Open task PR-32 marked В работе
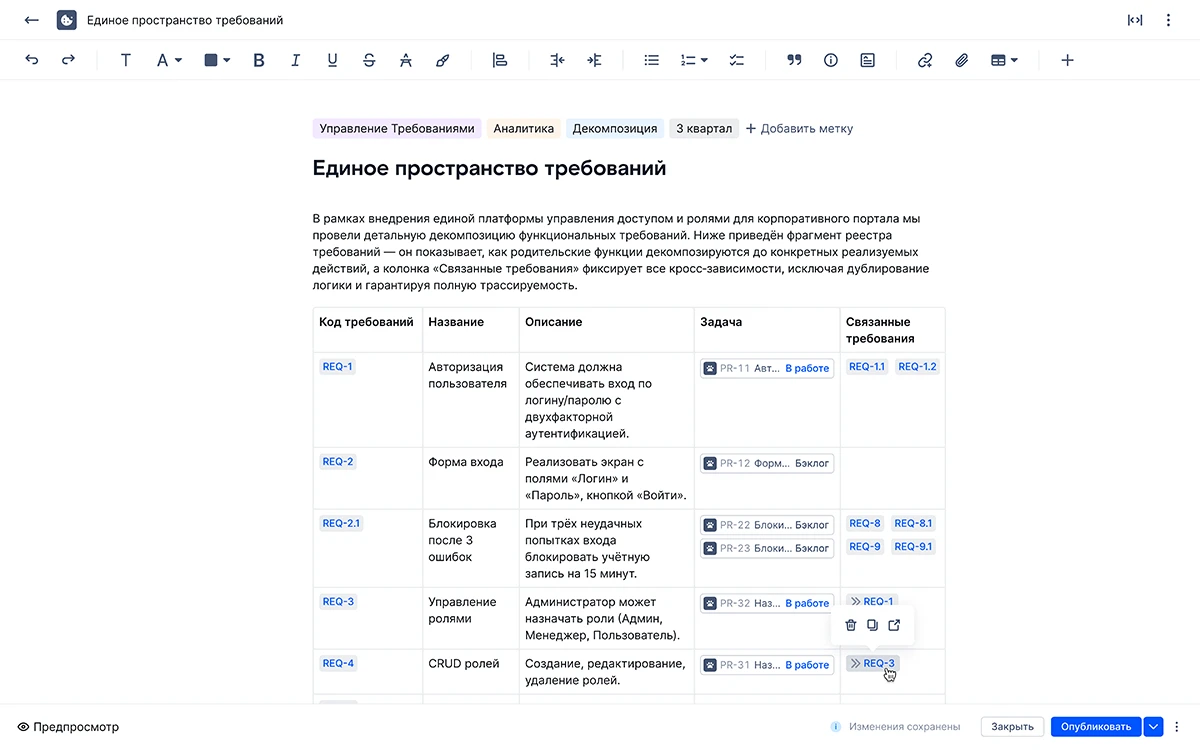Image resolution: width=1200 pixels, height=750 pixels. coord(767,603)
